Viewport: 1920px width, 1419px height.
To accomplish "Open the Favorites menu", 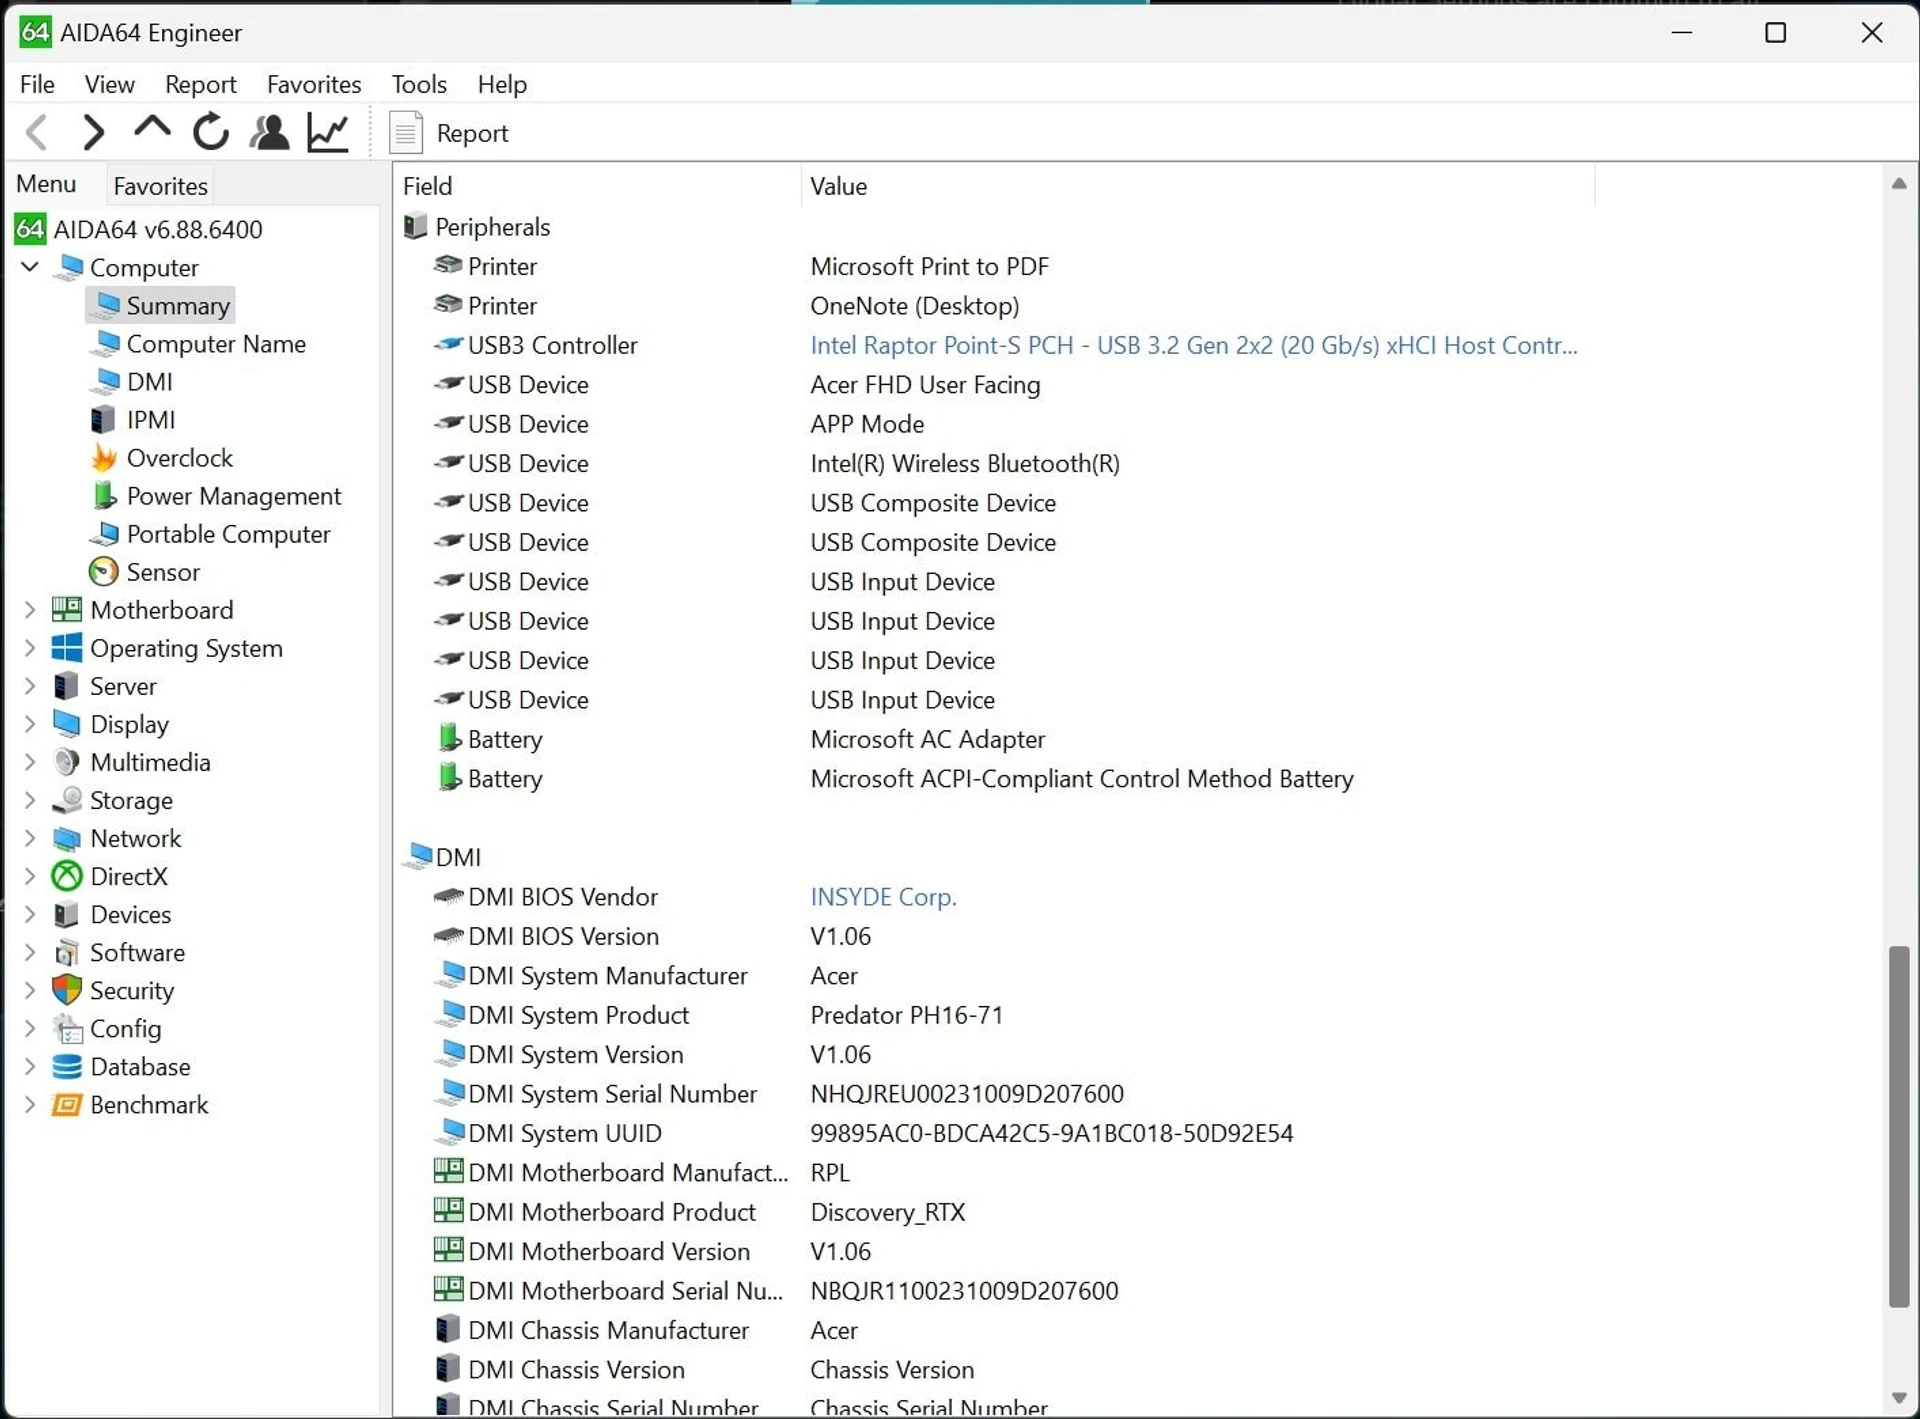I will pos(314,84).
